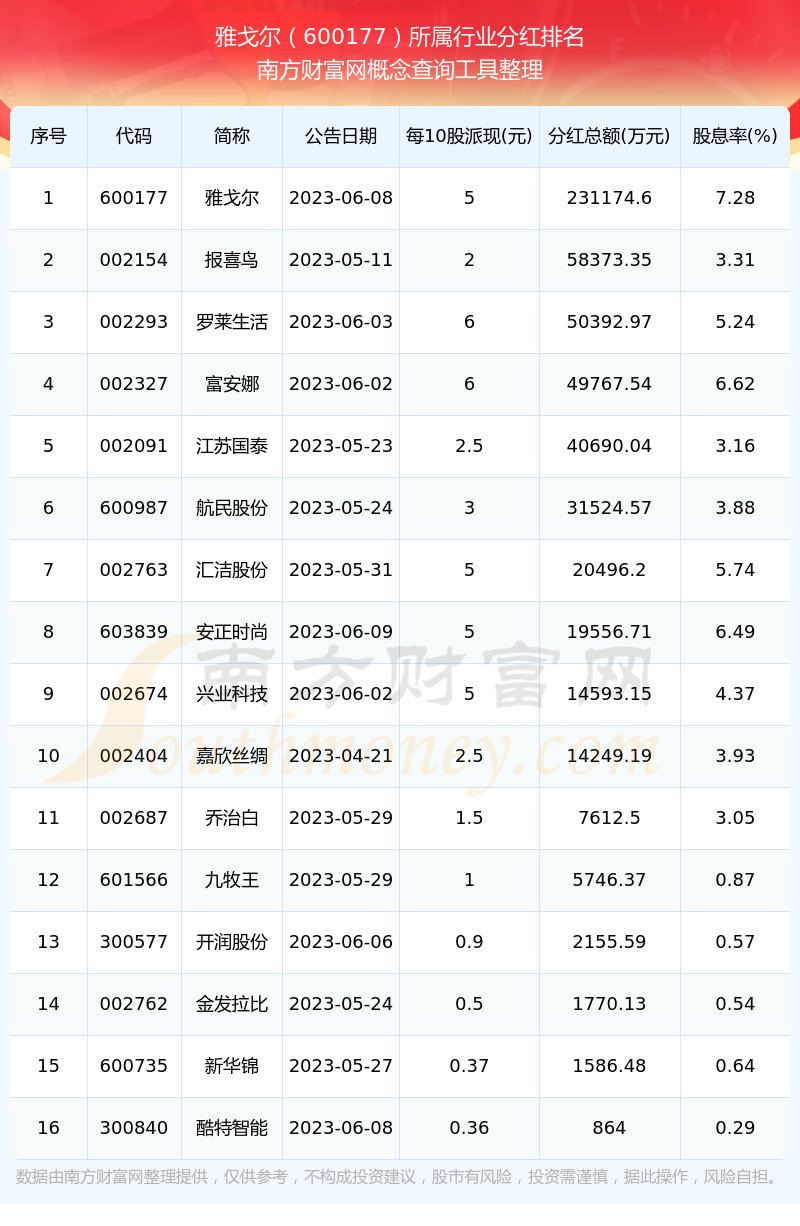This screenshot has width=800, height=1226.
Task: Click stock code 300577
Action: click(x=134, y=942)
